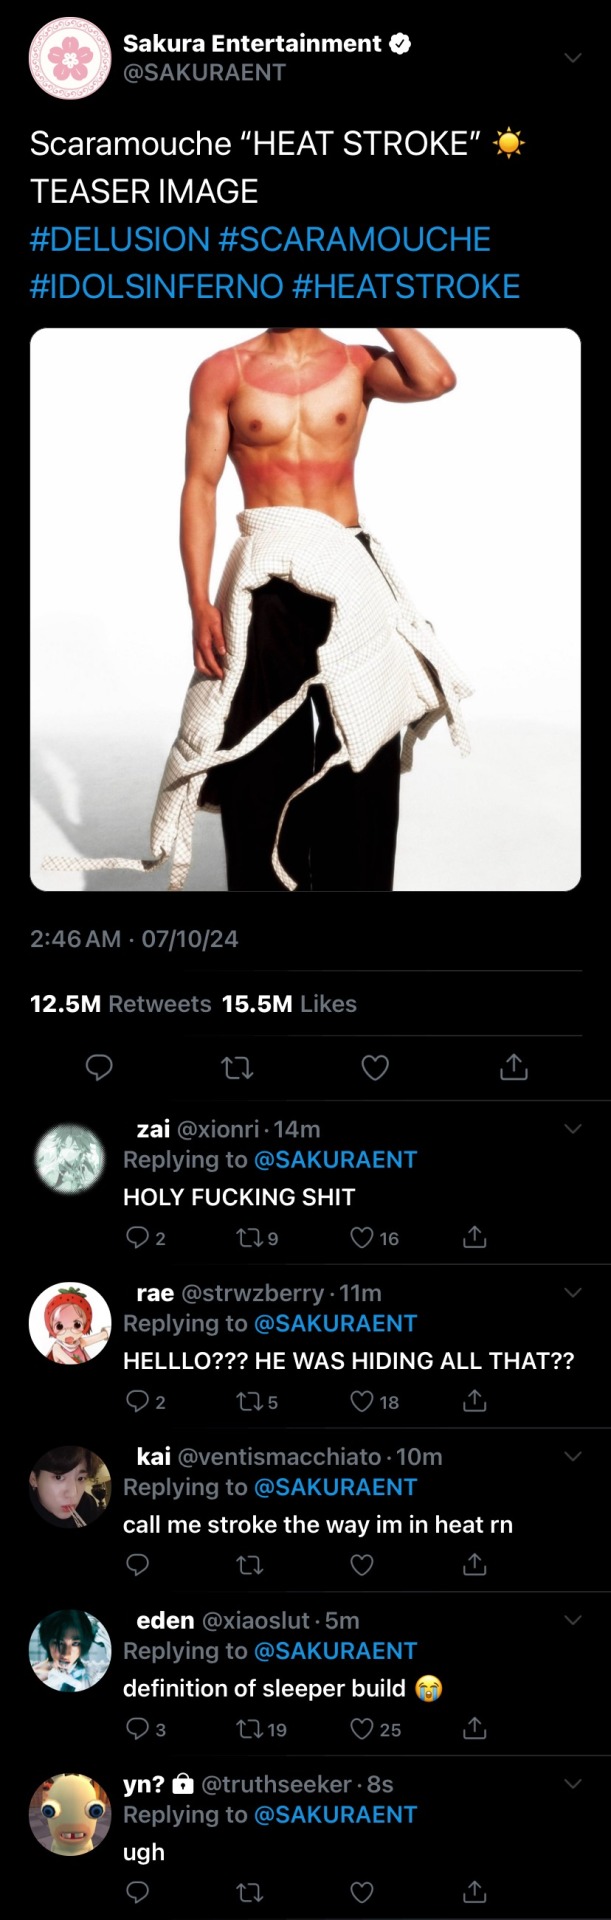611x1920 pixels.
Task: Like the reply from yn?
Action: [362, 1891]
